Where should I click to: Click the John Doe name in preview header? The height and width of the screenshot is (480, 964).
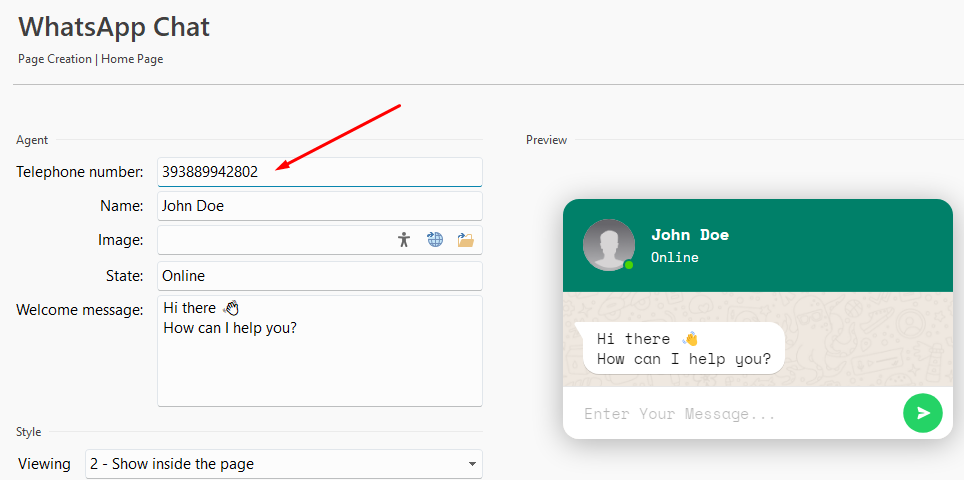click(x=690, y=235)
